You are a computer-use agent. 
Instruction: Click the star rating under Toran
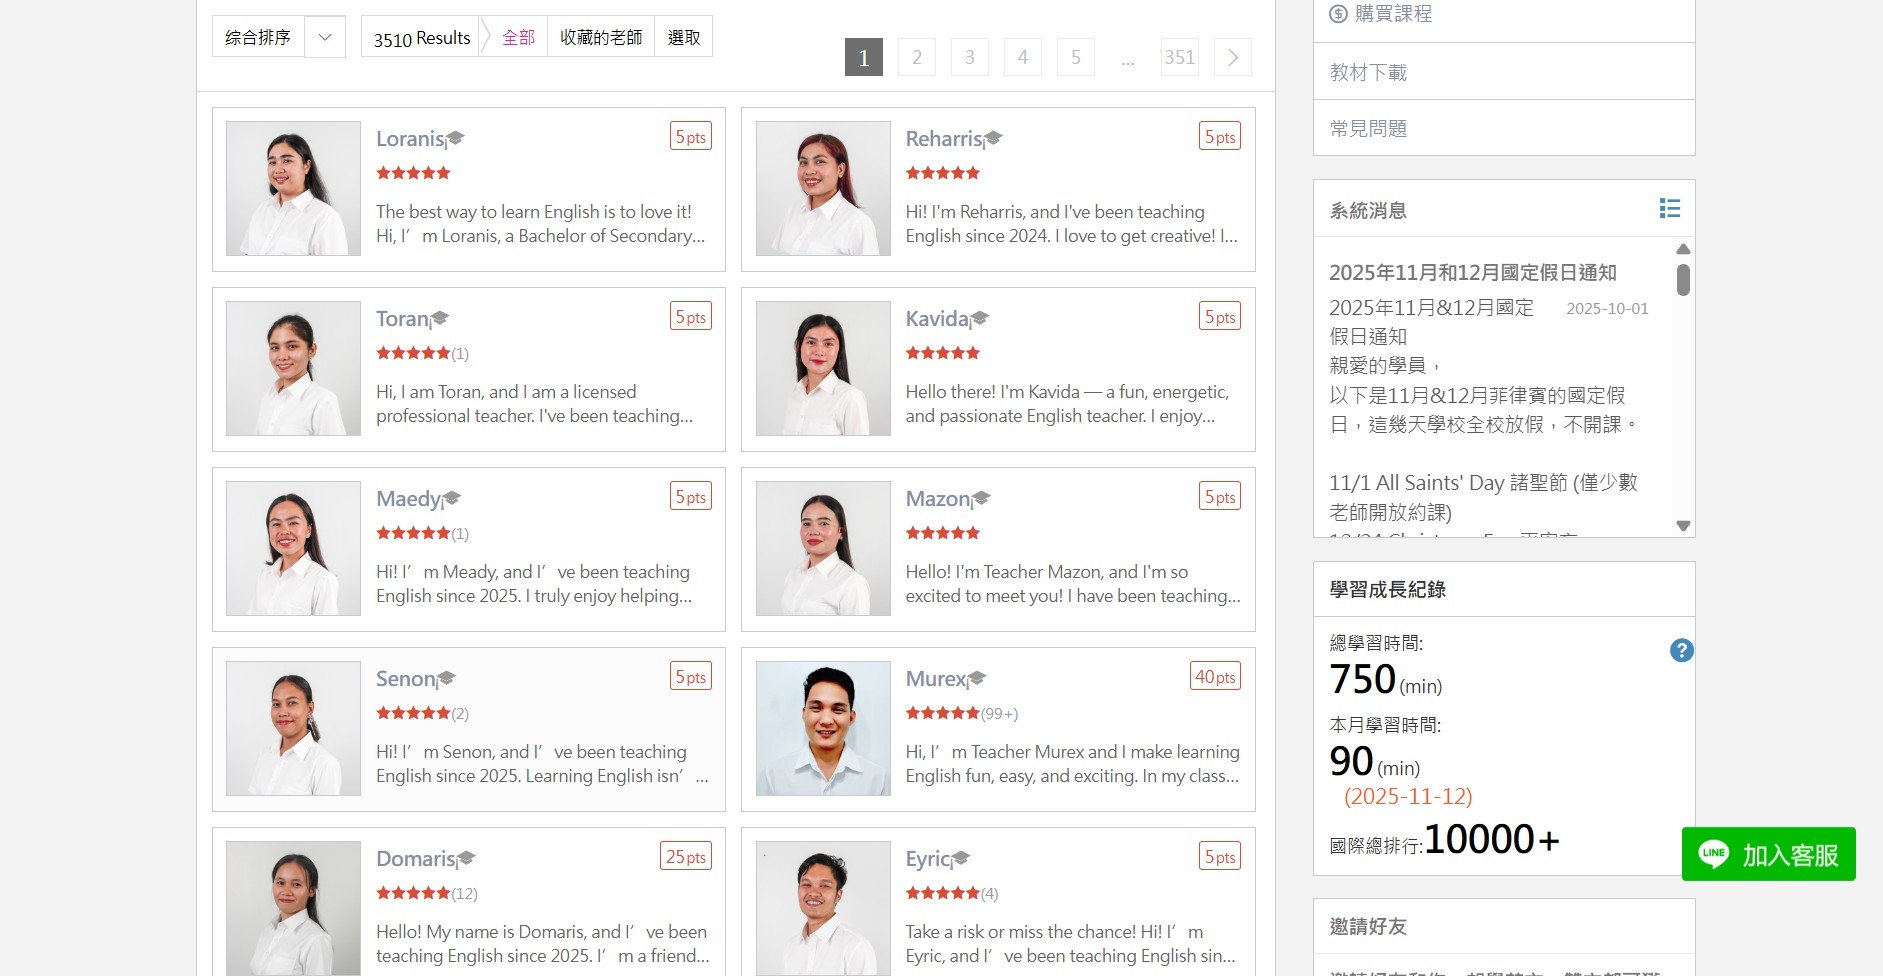[x=413, y=353]
